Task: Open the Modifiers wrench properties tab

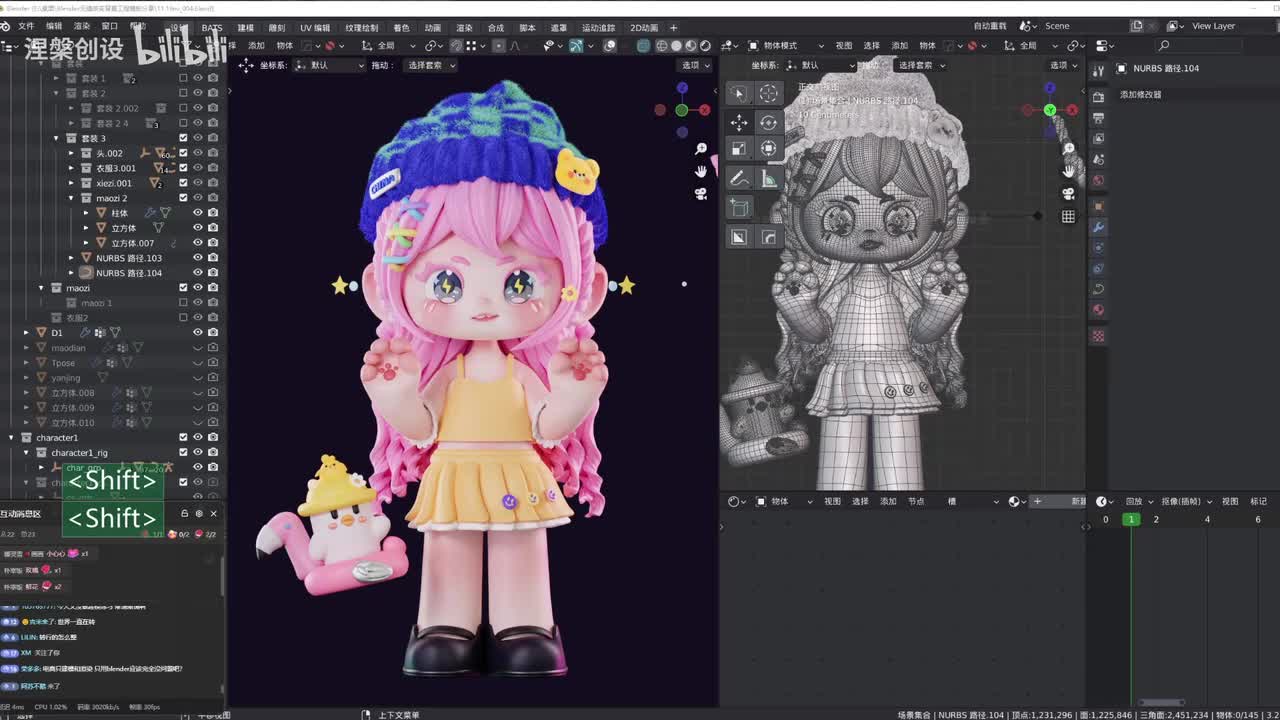Action: pyautogui.click(x=1098, y=227)
